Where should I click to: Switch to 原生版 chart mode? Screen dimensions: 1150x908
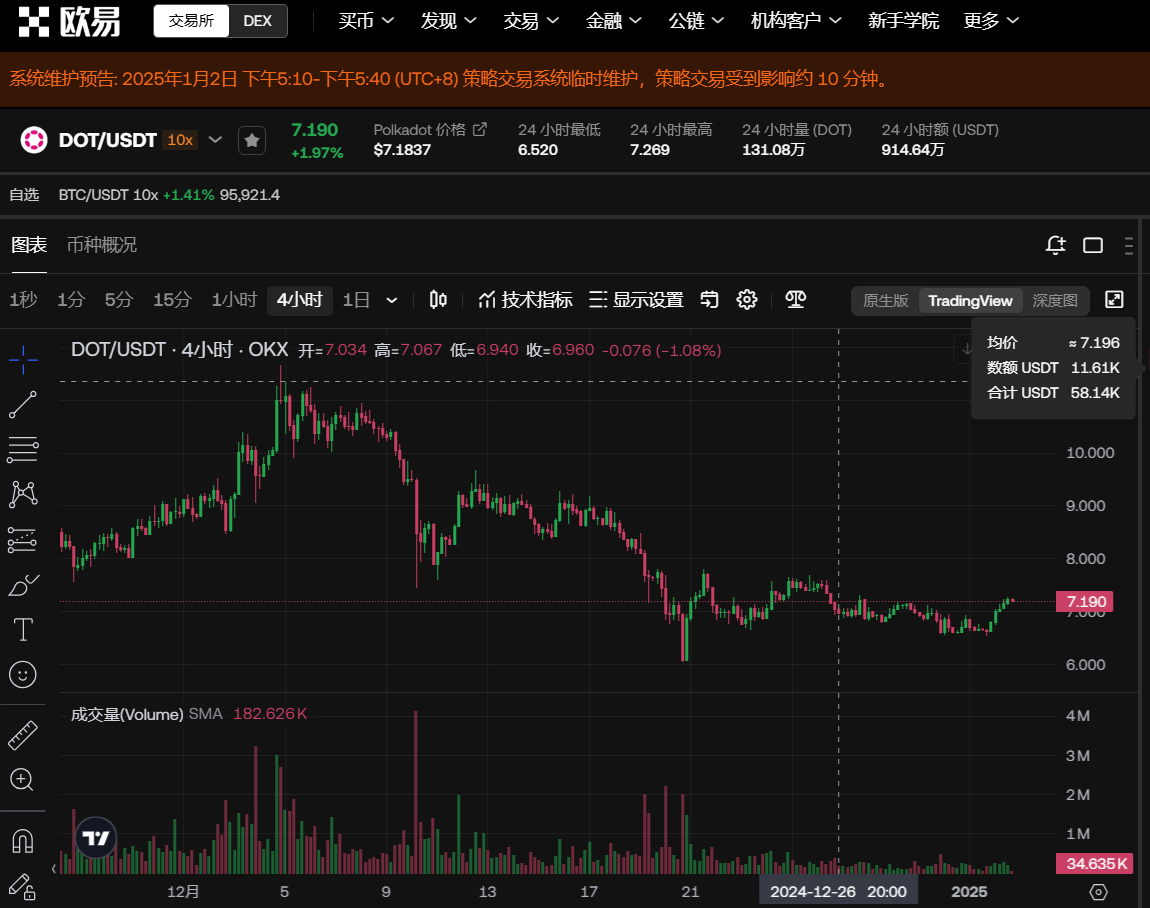tap(885, 301)
